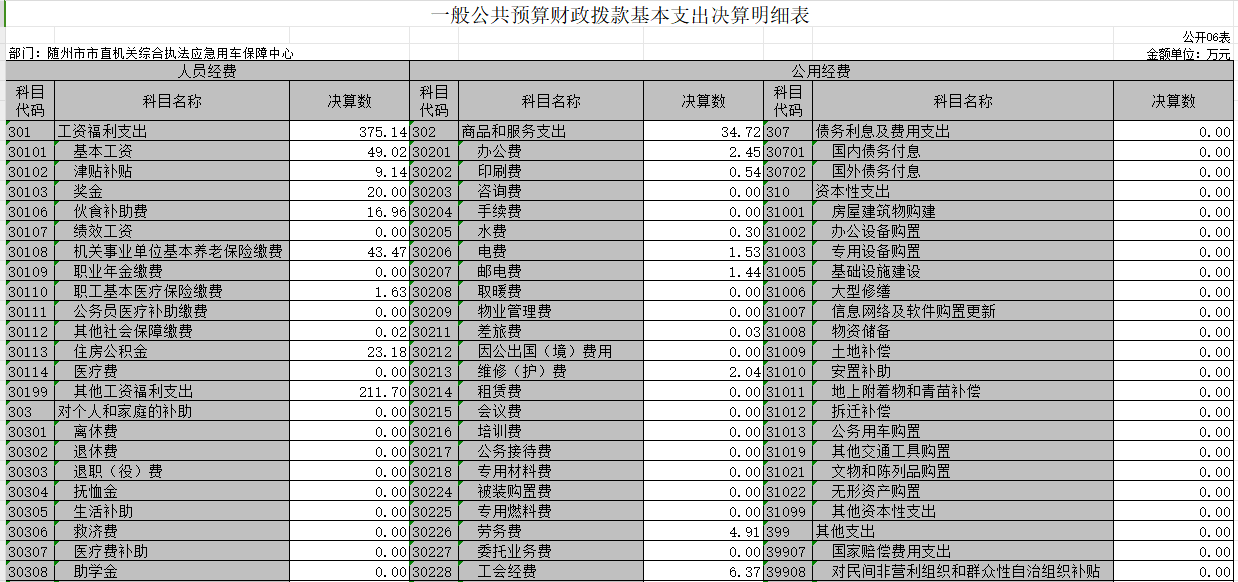This screenshot has height=582, width=1238.
Task: Select the value 49.02
Action: 350,151
